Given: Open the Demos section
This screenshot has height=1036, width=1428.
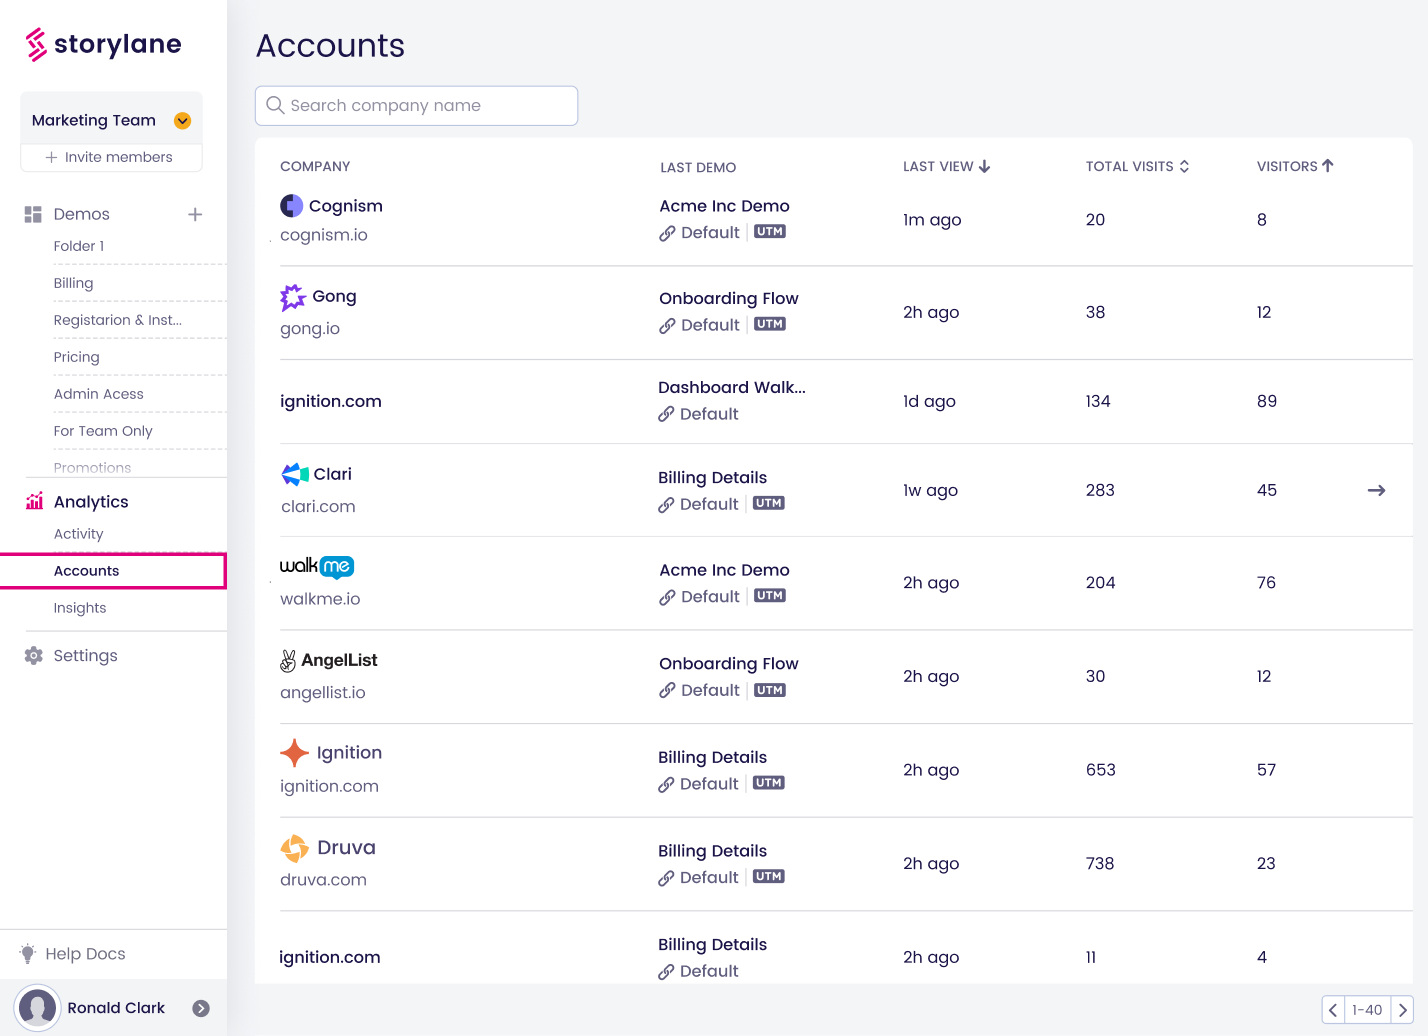Looking at the screenshot, I should [81, 214].
